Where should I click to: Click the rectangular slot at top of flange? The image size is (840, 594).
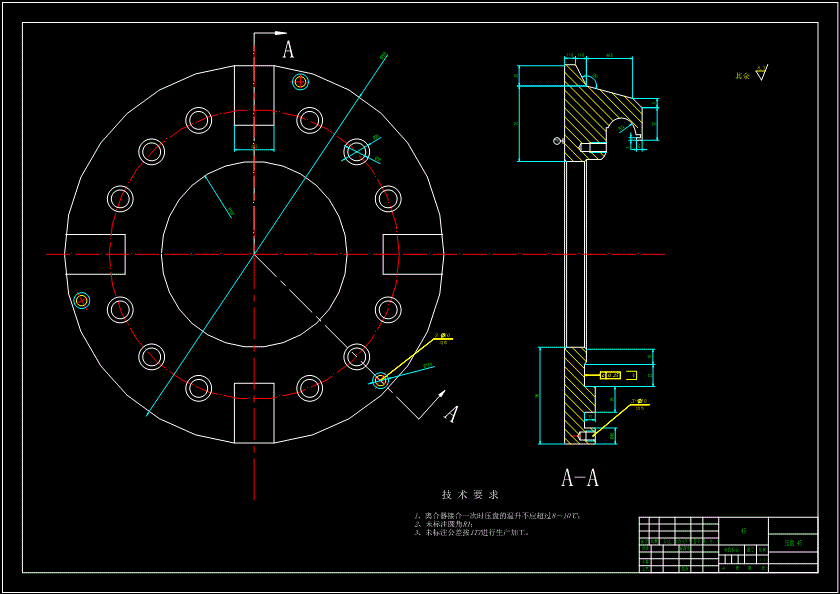[254, 95]
